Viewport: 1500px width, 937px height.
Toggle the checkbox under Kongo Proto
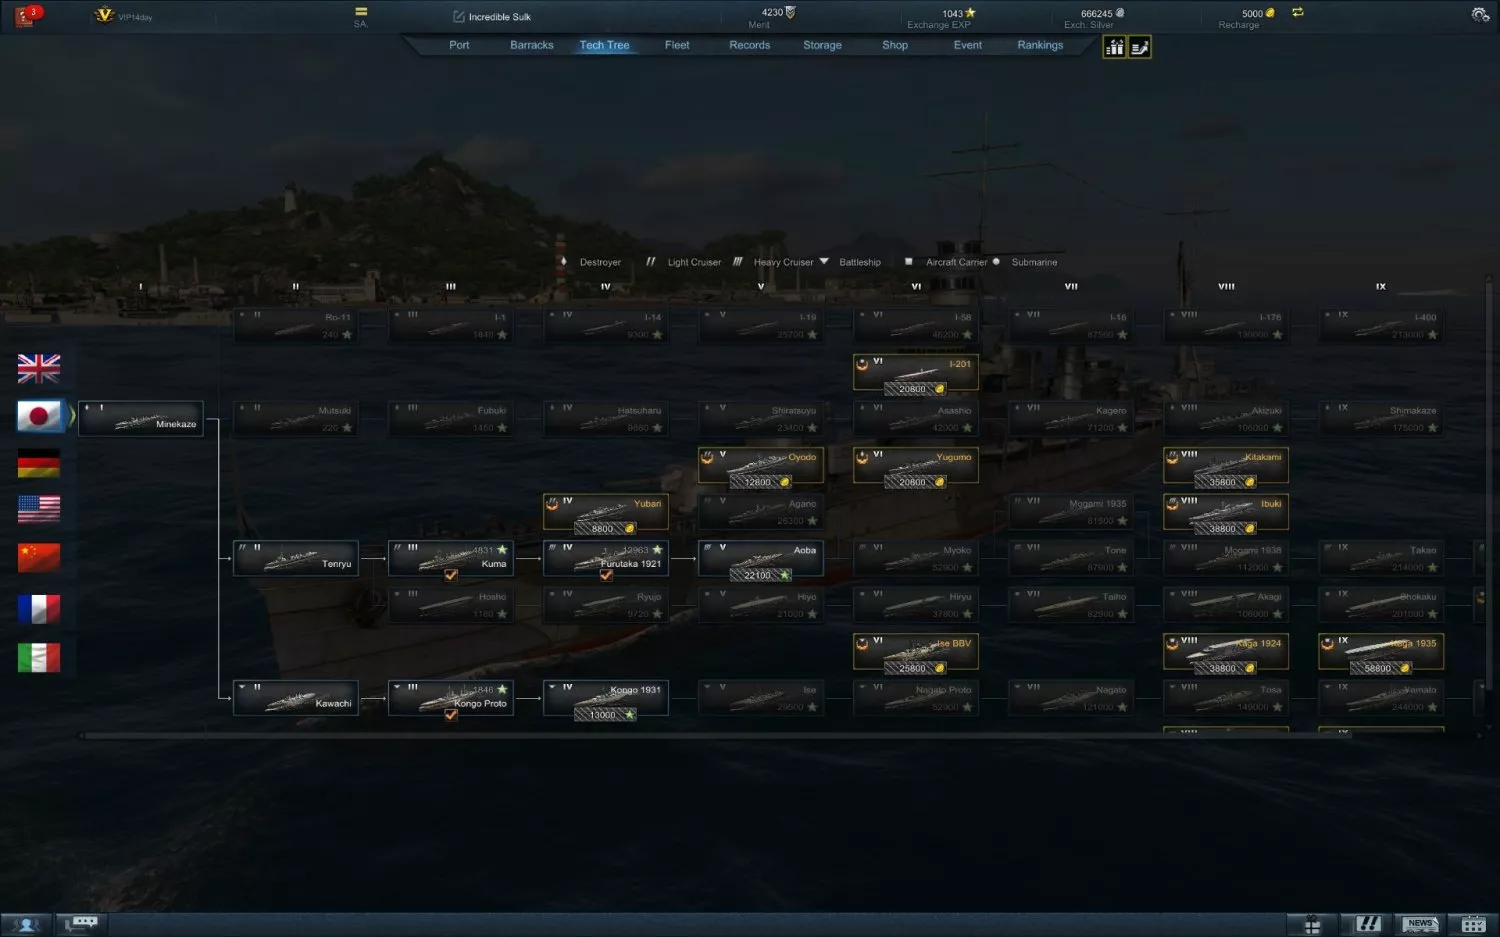pos(451,715)
